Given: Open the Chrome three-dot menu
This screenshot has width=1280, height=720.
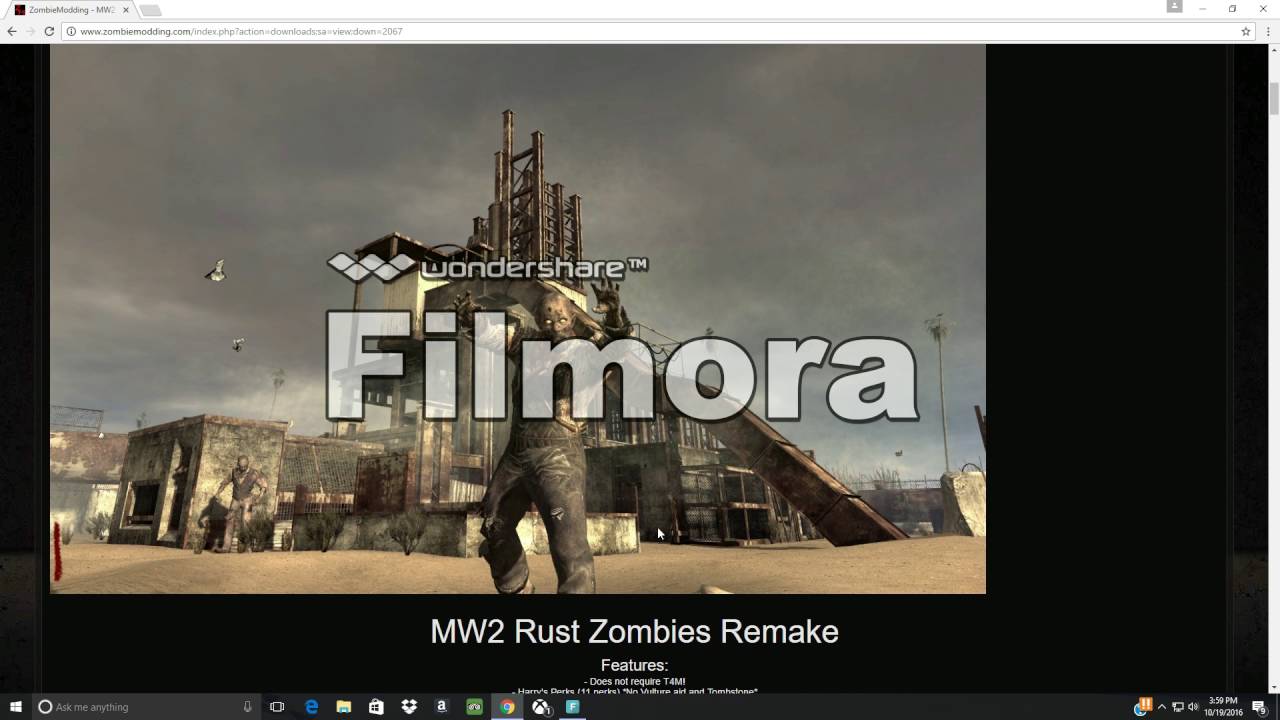Looking at the screenshot, I should (x=1266, y=31).
